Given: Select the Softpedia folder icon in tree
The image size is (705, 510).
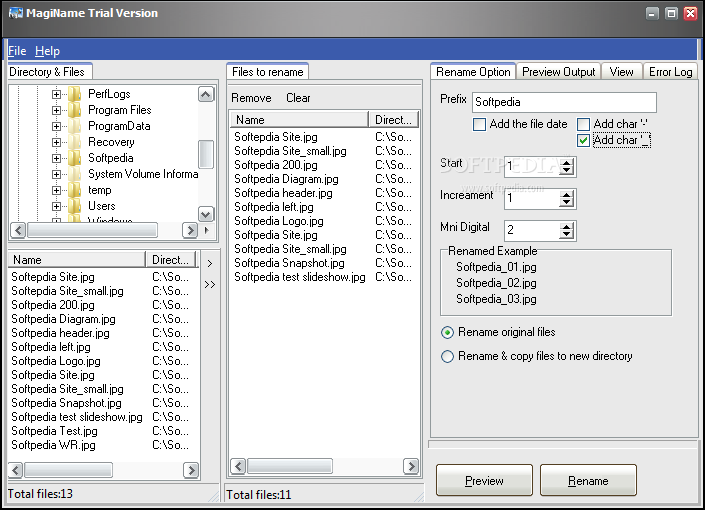Looking at the screenshot, I should tap(75, 158).
